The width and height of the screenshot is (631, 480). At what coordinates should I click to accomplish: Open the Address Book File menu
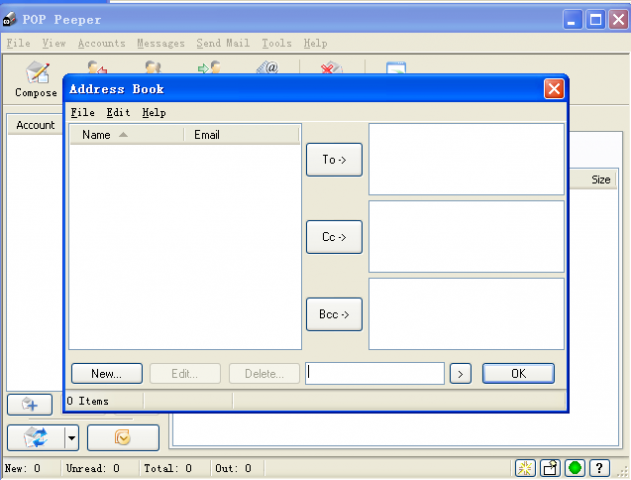[x=82, y=113]
